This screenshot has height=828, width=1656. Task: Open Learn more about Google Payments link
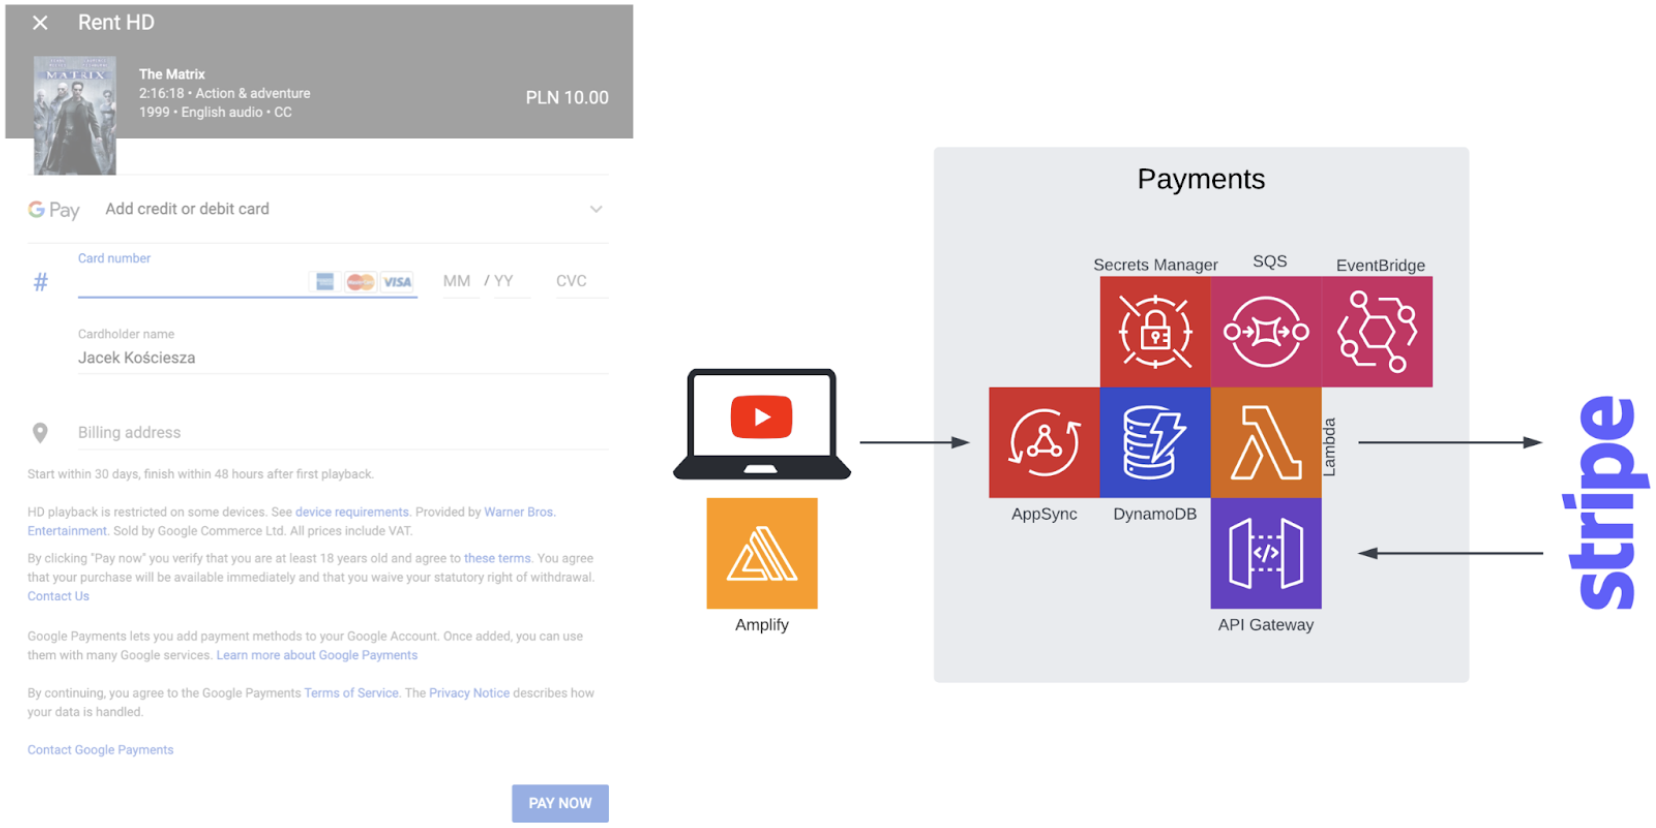[x=317, y=655]
